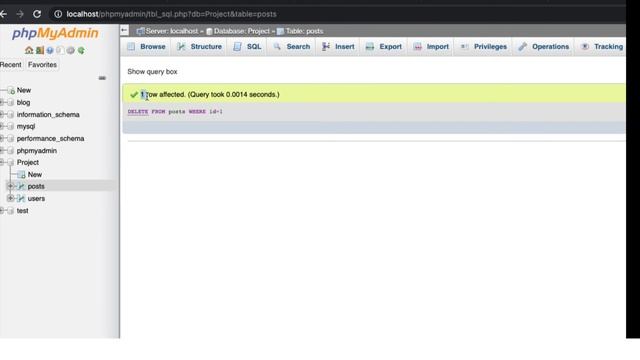Screen dimensions: 640x360
Task: Collapse the Project database node
Action: (2, 162)
